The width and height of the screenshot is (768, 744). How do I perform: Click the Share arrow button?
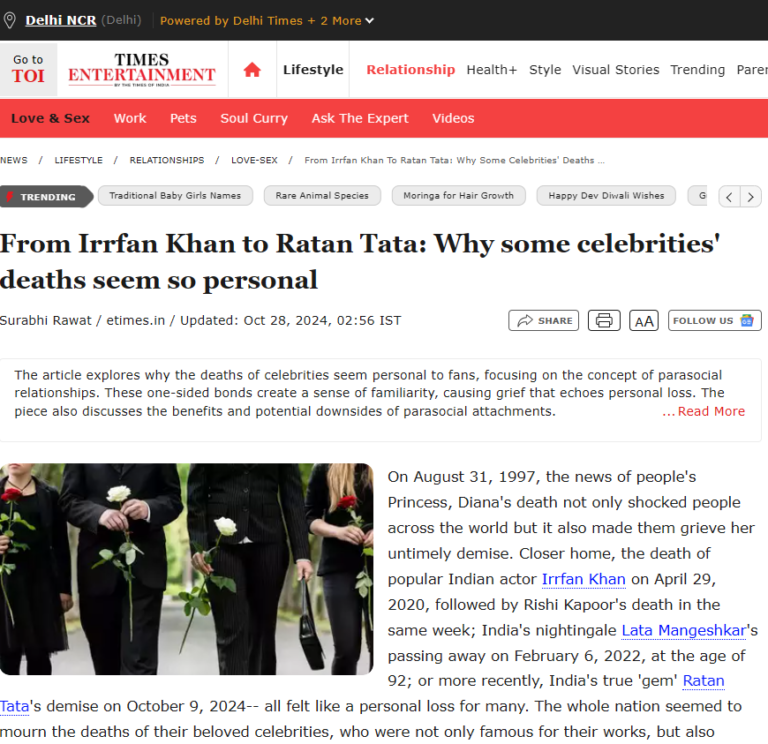(x=544, y=320)
